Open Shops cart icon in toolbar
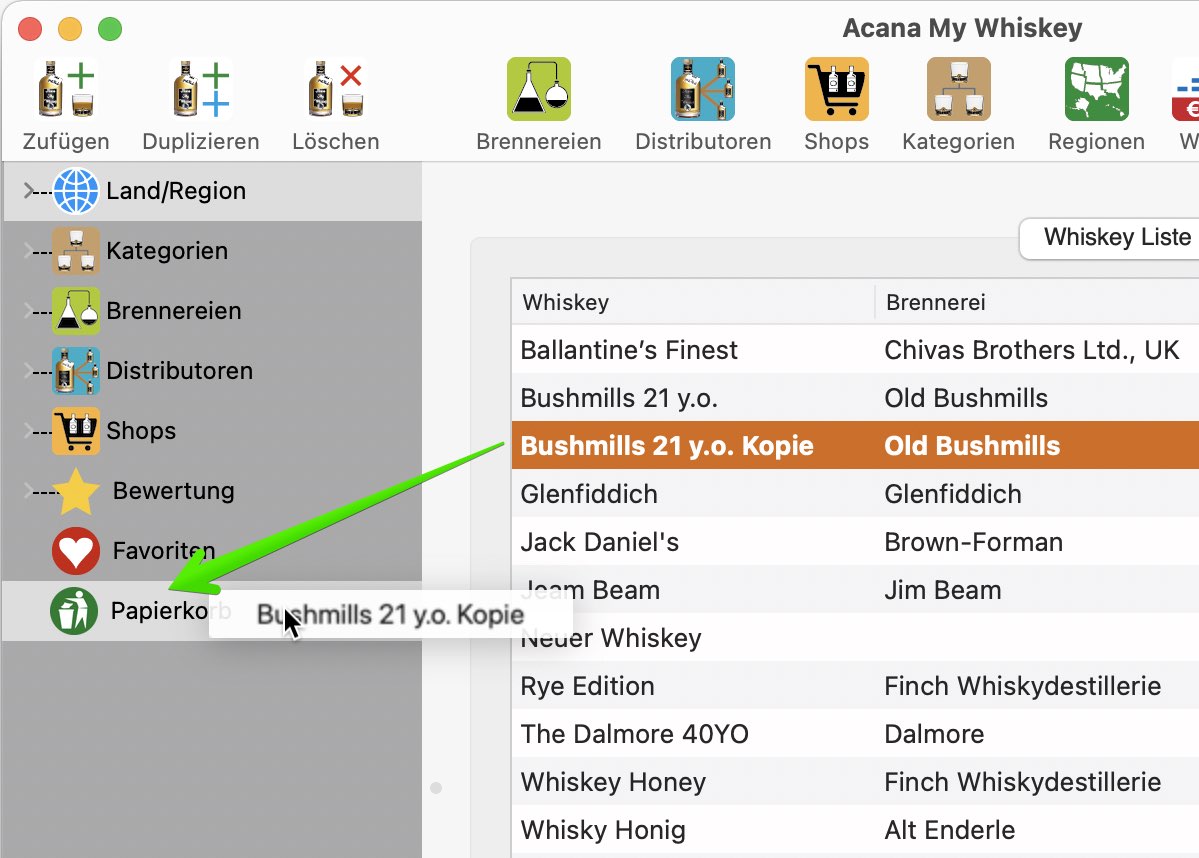The height and width of the screenshot is (858, 1199). 837,89
